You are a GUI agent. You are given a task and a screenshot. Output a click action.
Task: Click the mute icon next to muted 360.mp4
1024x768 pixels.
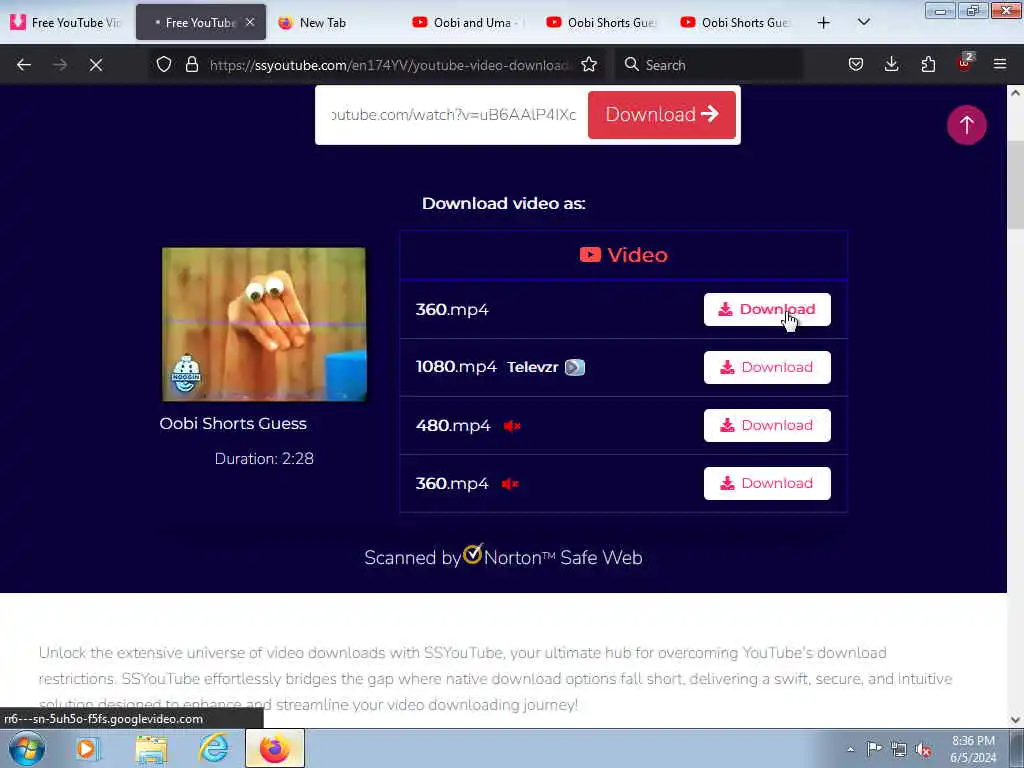510,484
